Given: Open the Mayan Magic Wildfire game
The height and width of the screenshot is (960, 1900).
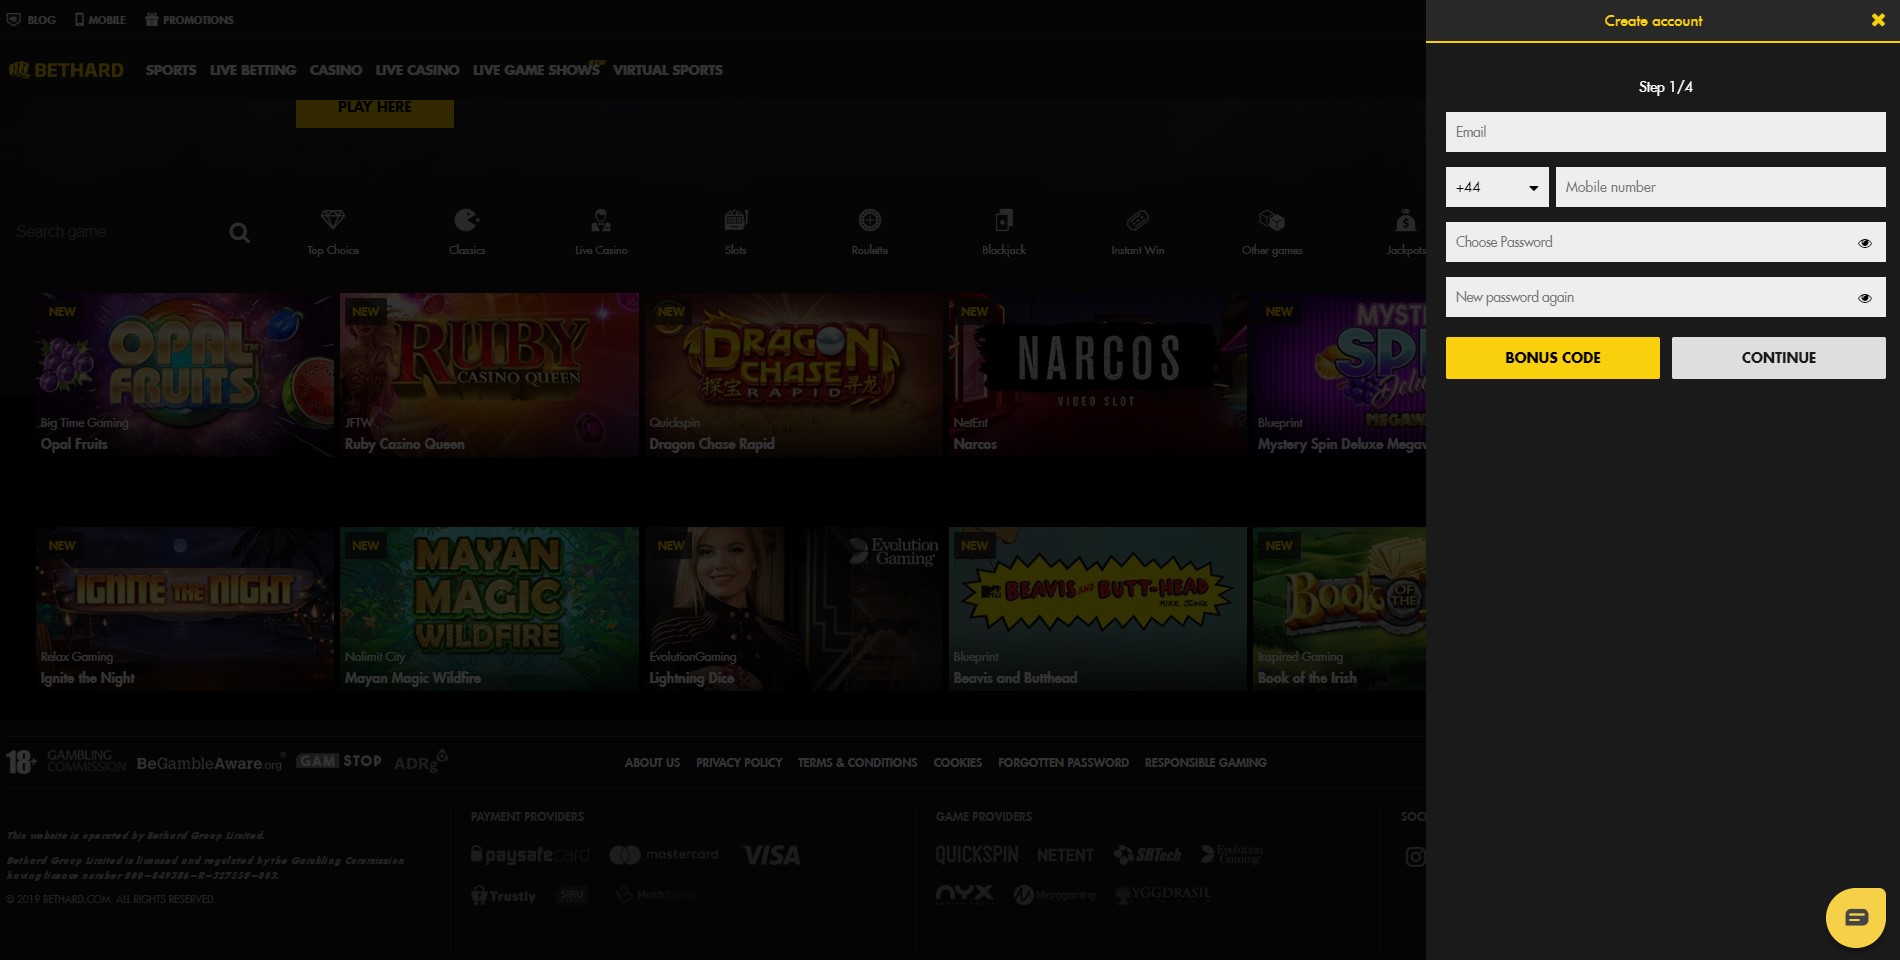Looking at the screenshot, I should coord(489,609).
